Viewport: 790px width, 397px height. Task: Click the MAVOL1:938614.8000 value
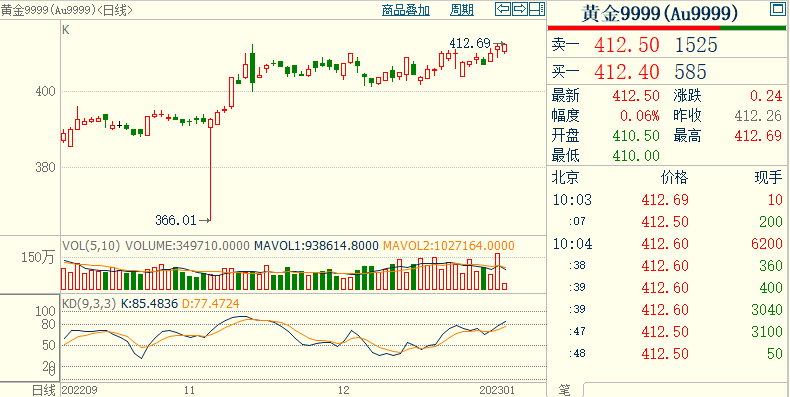pyautogui.click(x=316, y=246)
